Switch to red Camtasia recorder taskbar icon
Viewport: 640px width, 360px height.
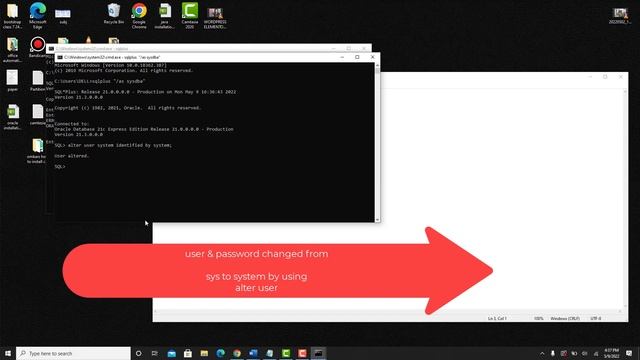pos(302,353)
